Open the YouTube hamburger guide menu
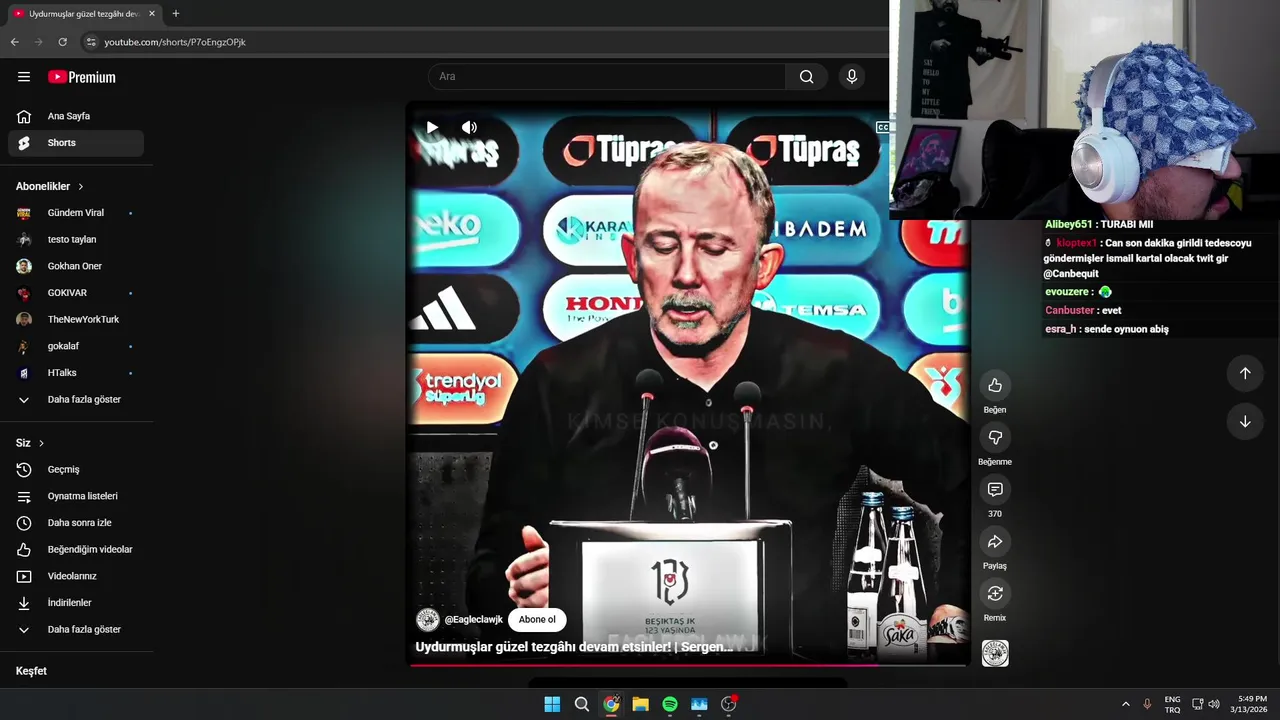This screenshot has width=1280, height=720. 24,77
